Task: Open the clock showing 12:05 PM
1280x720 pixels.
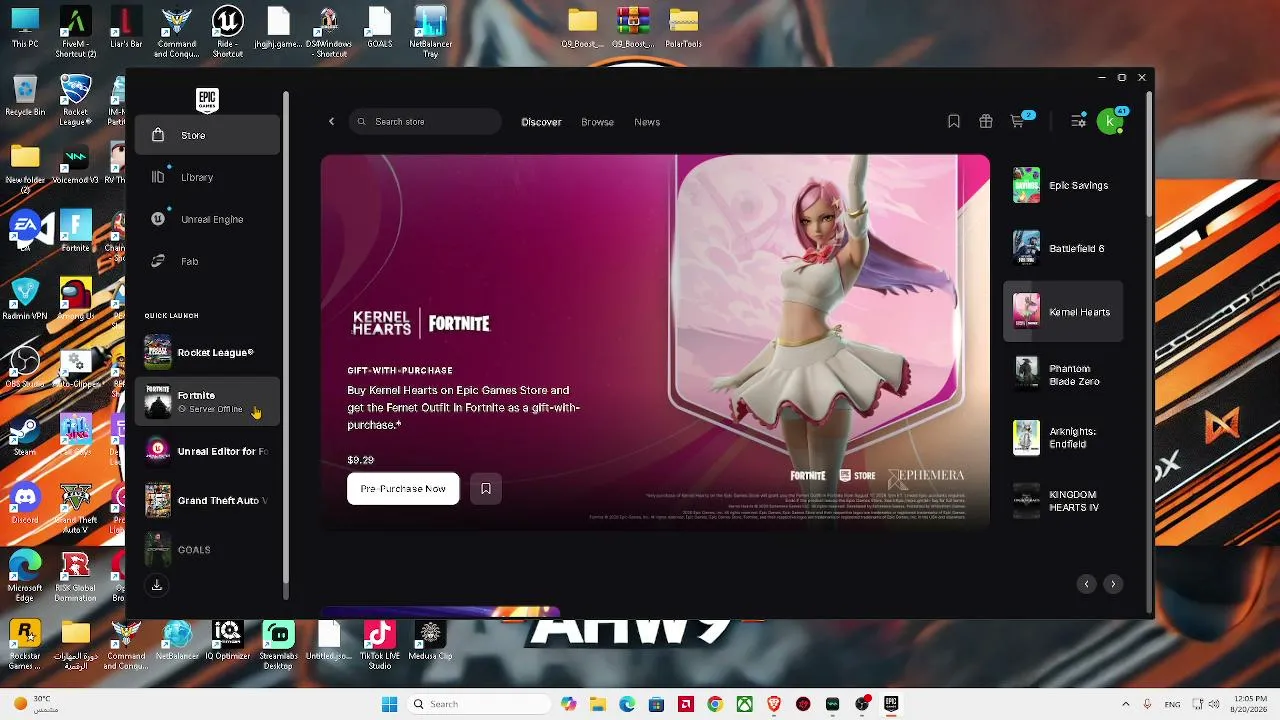Action: [x=1250, y=704]
